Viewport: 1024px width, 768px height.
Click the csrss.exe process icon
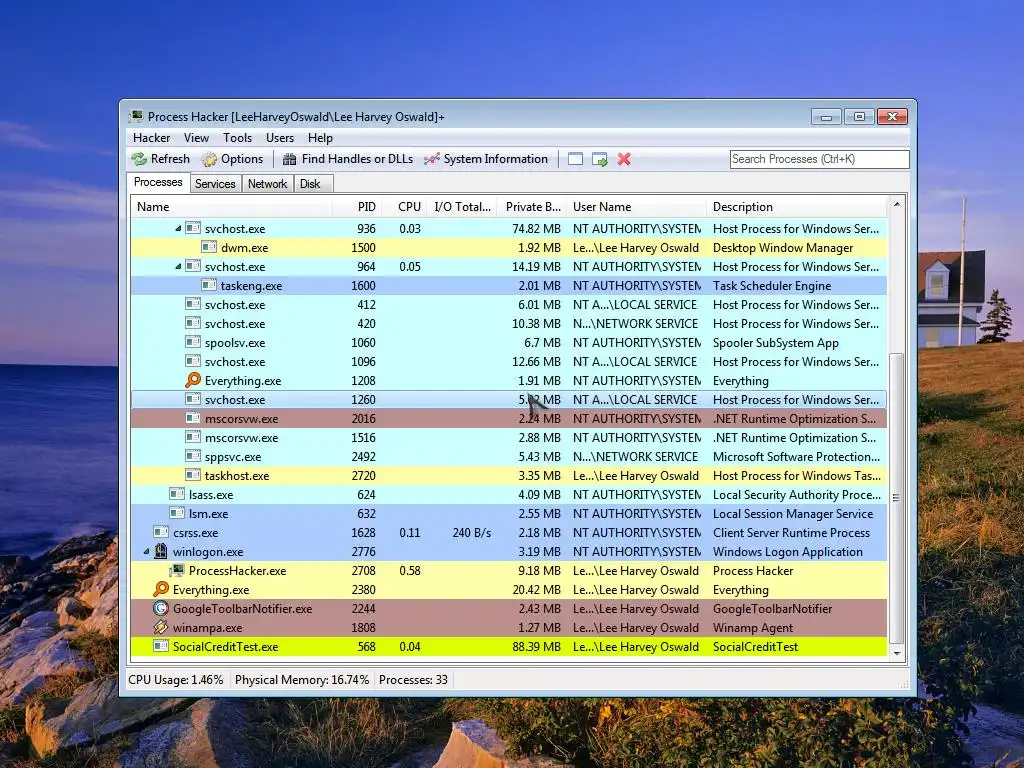pyautogui.click(x=161, y=532)
